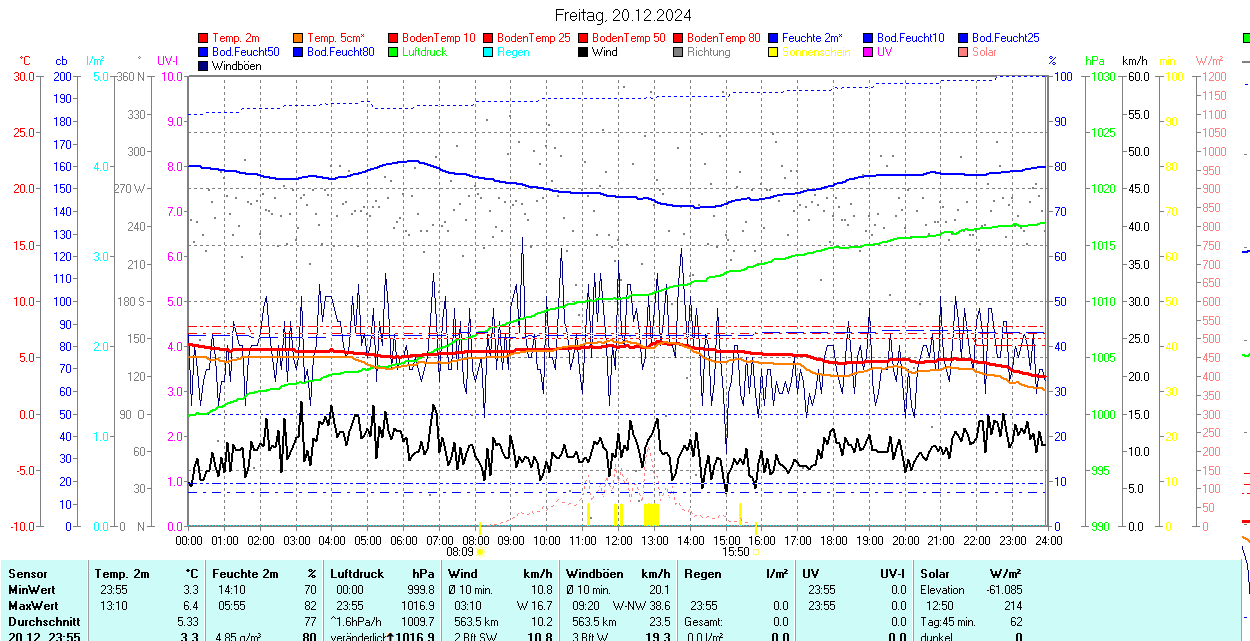Screen dimensions: 1250x641
Task: Click the chart title Freitag, 20.12.2024
Action: (x=623, y=15)
